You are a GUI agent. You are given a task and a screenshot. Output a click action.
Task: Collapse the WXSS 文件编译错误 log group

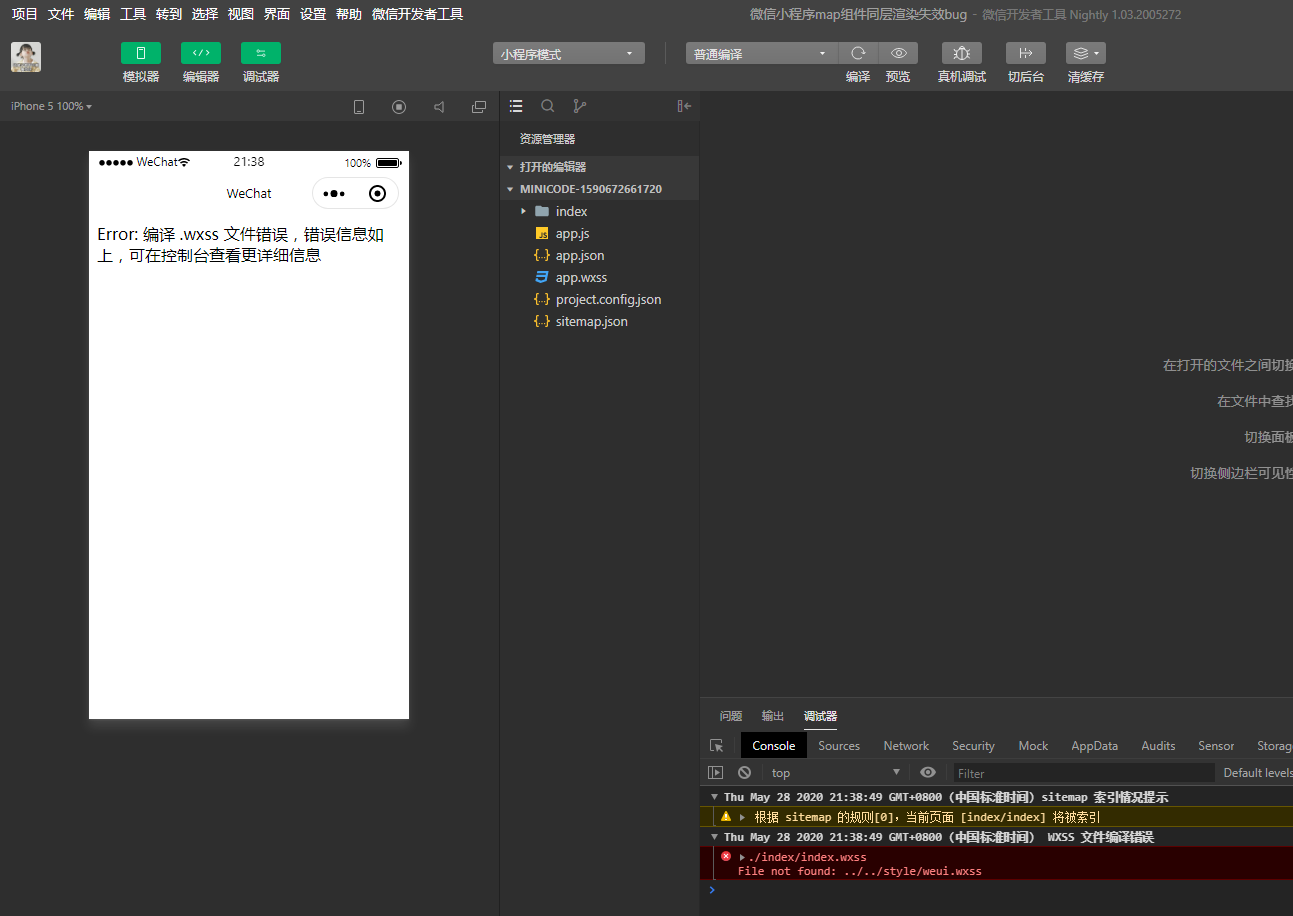click(x=714, y=837)
